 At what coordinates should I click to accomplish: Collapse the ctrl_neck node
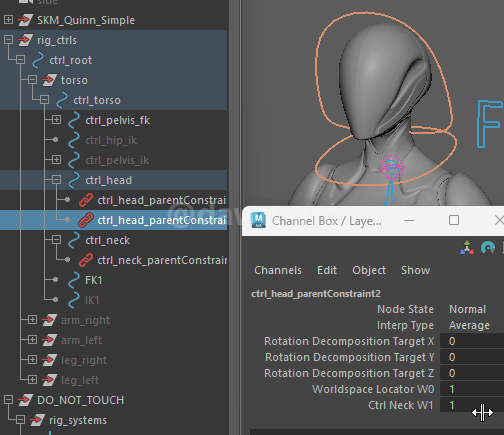56,240
